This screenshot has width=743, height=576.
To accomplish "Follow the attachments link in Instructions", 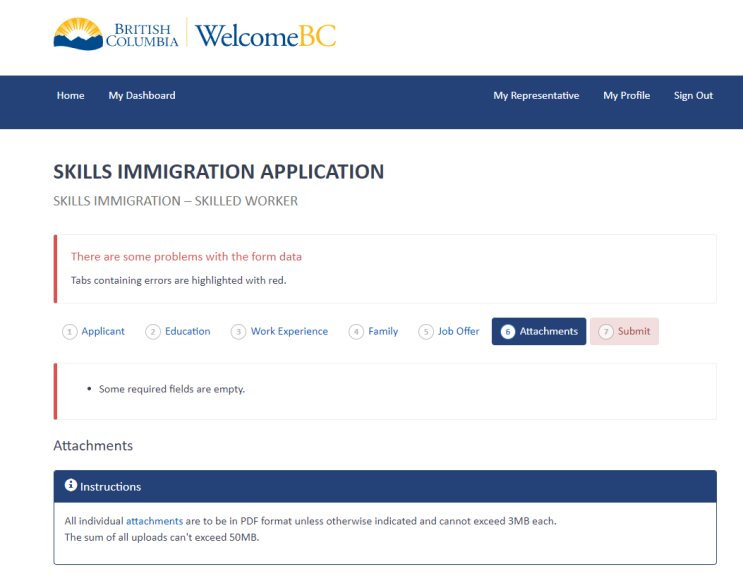I will [154, 521].
